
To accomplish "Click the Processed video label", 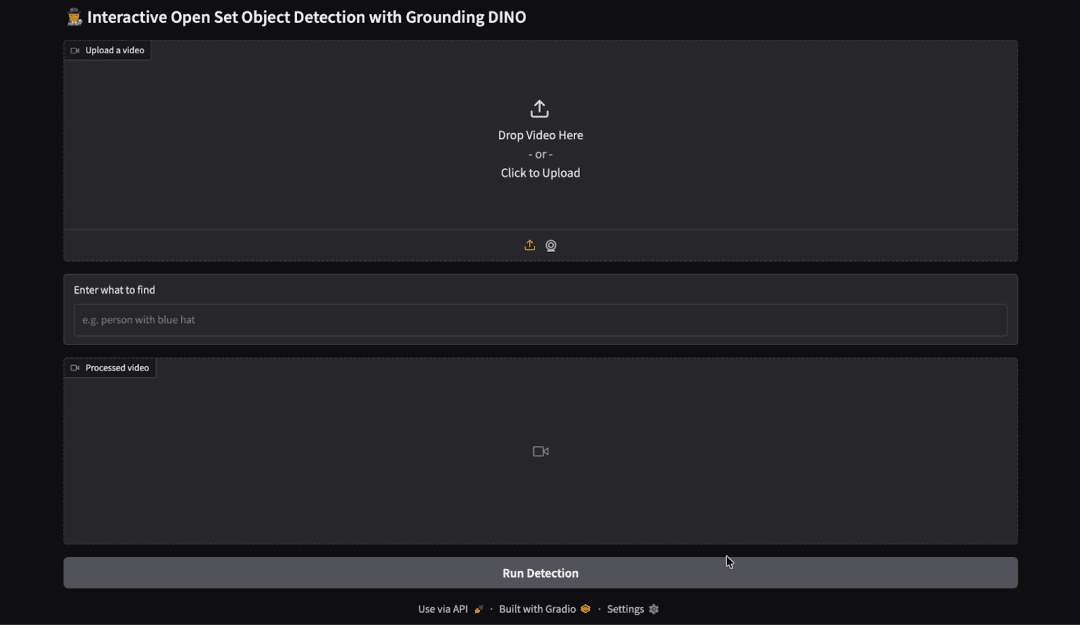I will (x=117, y=368).
